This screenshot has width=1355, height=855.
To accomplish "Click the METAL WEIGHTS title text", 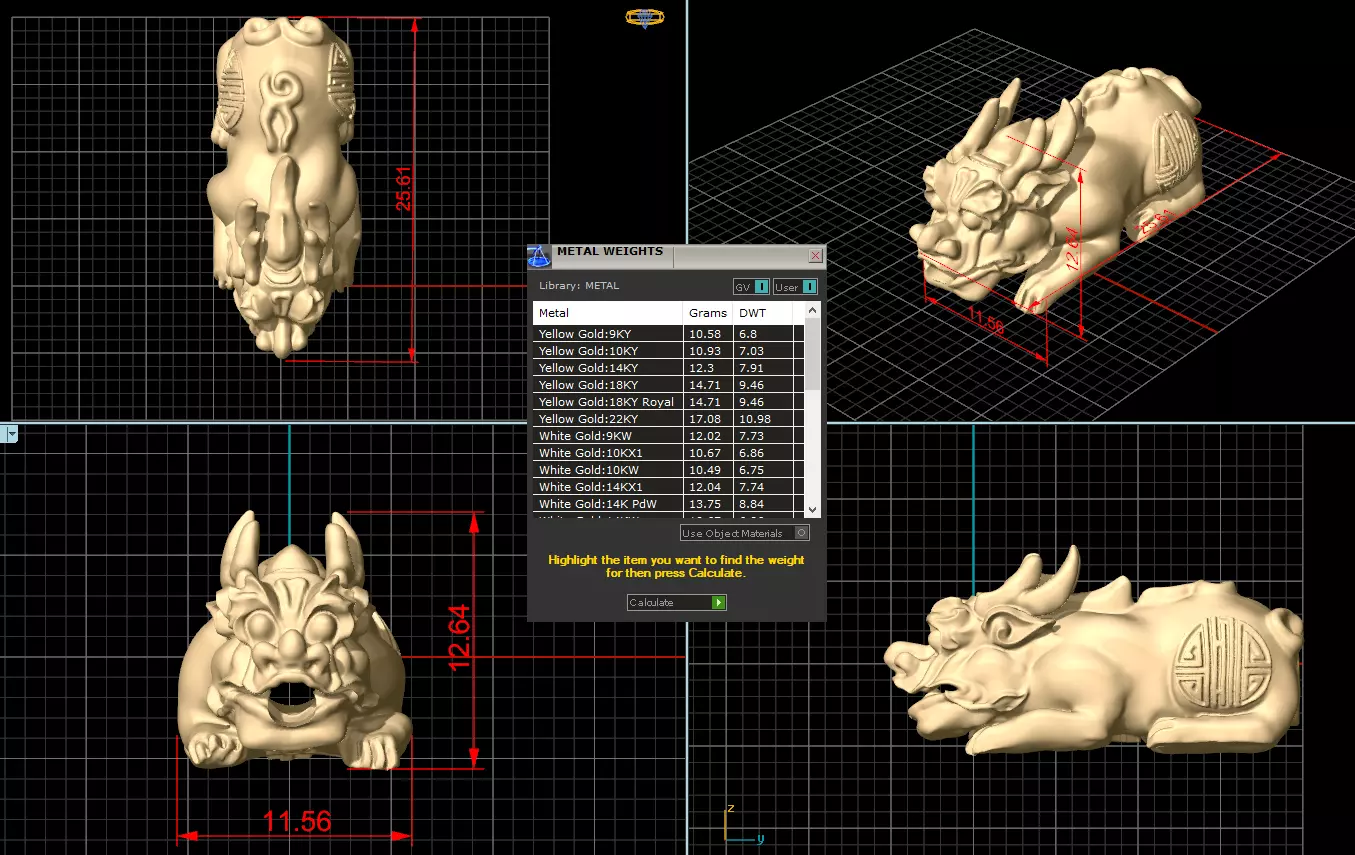I will 610,251.
